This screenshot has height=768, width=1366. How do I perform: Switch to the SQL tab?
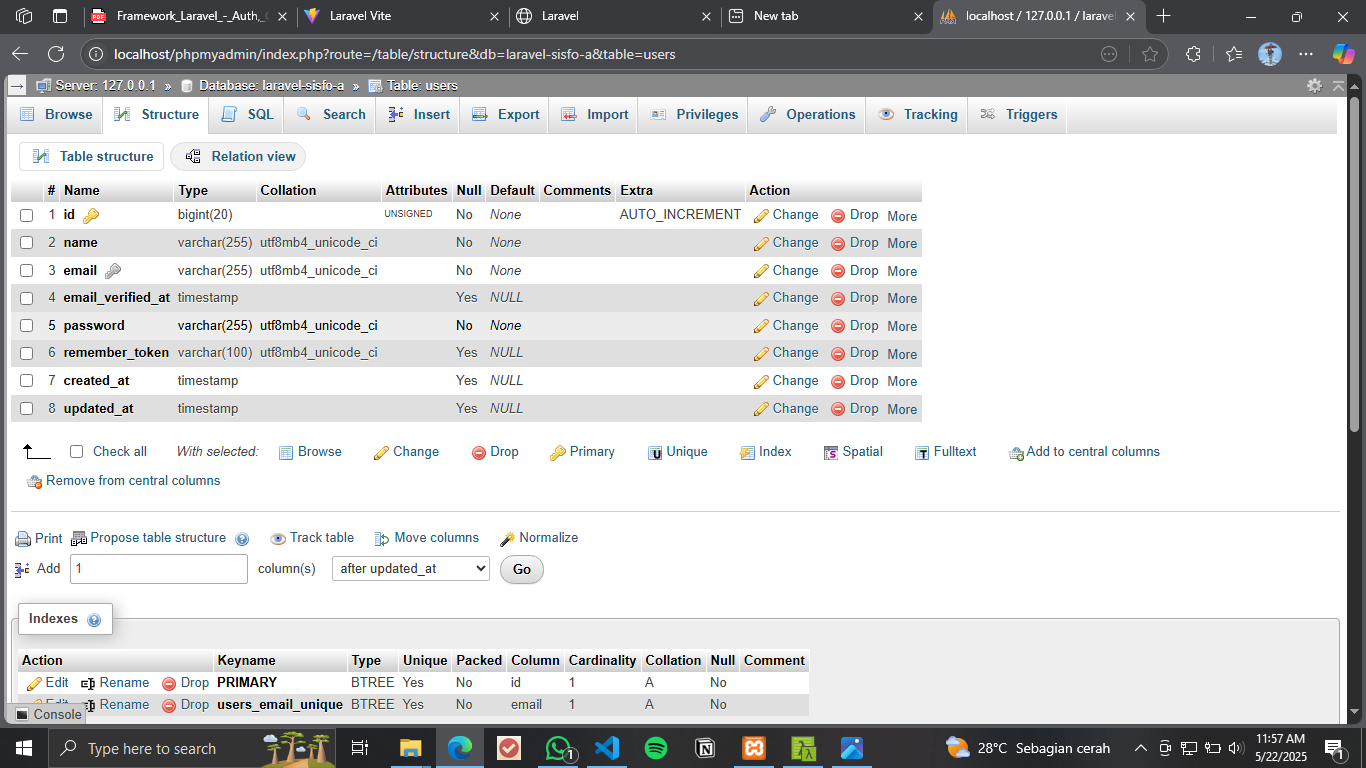[x=248, y=115]
